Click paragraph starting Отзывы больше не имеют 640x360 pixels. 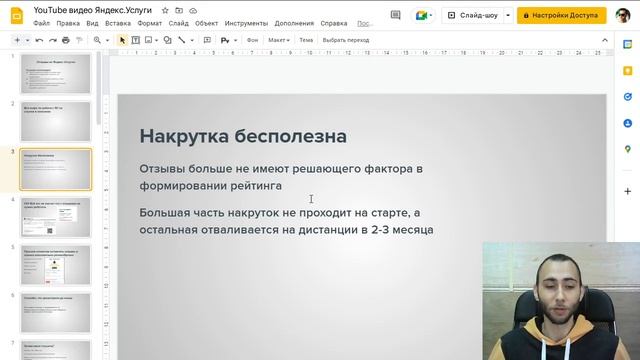point(281,177)
